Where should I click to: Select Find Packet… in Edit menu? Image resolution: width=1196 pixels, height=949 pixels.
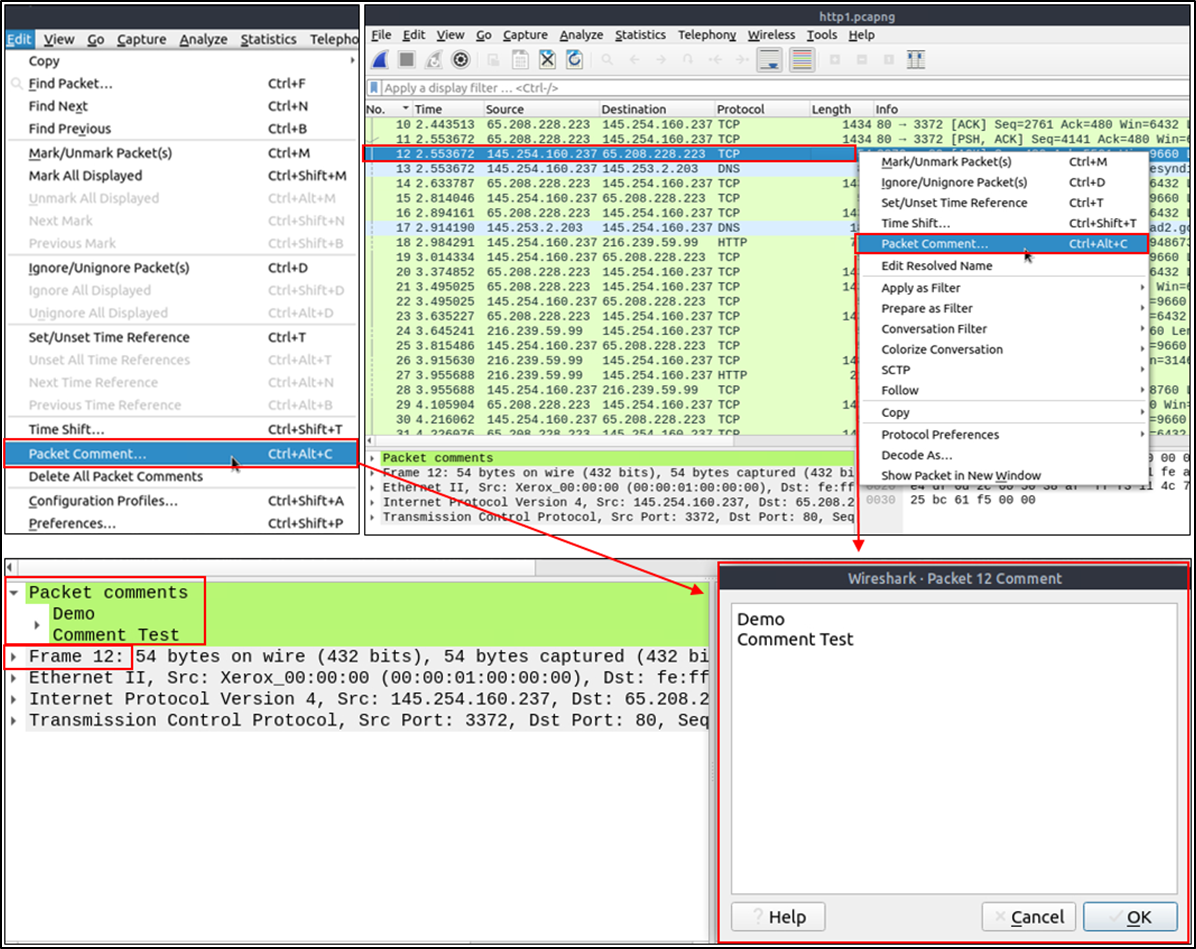tap(182, 83)
